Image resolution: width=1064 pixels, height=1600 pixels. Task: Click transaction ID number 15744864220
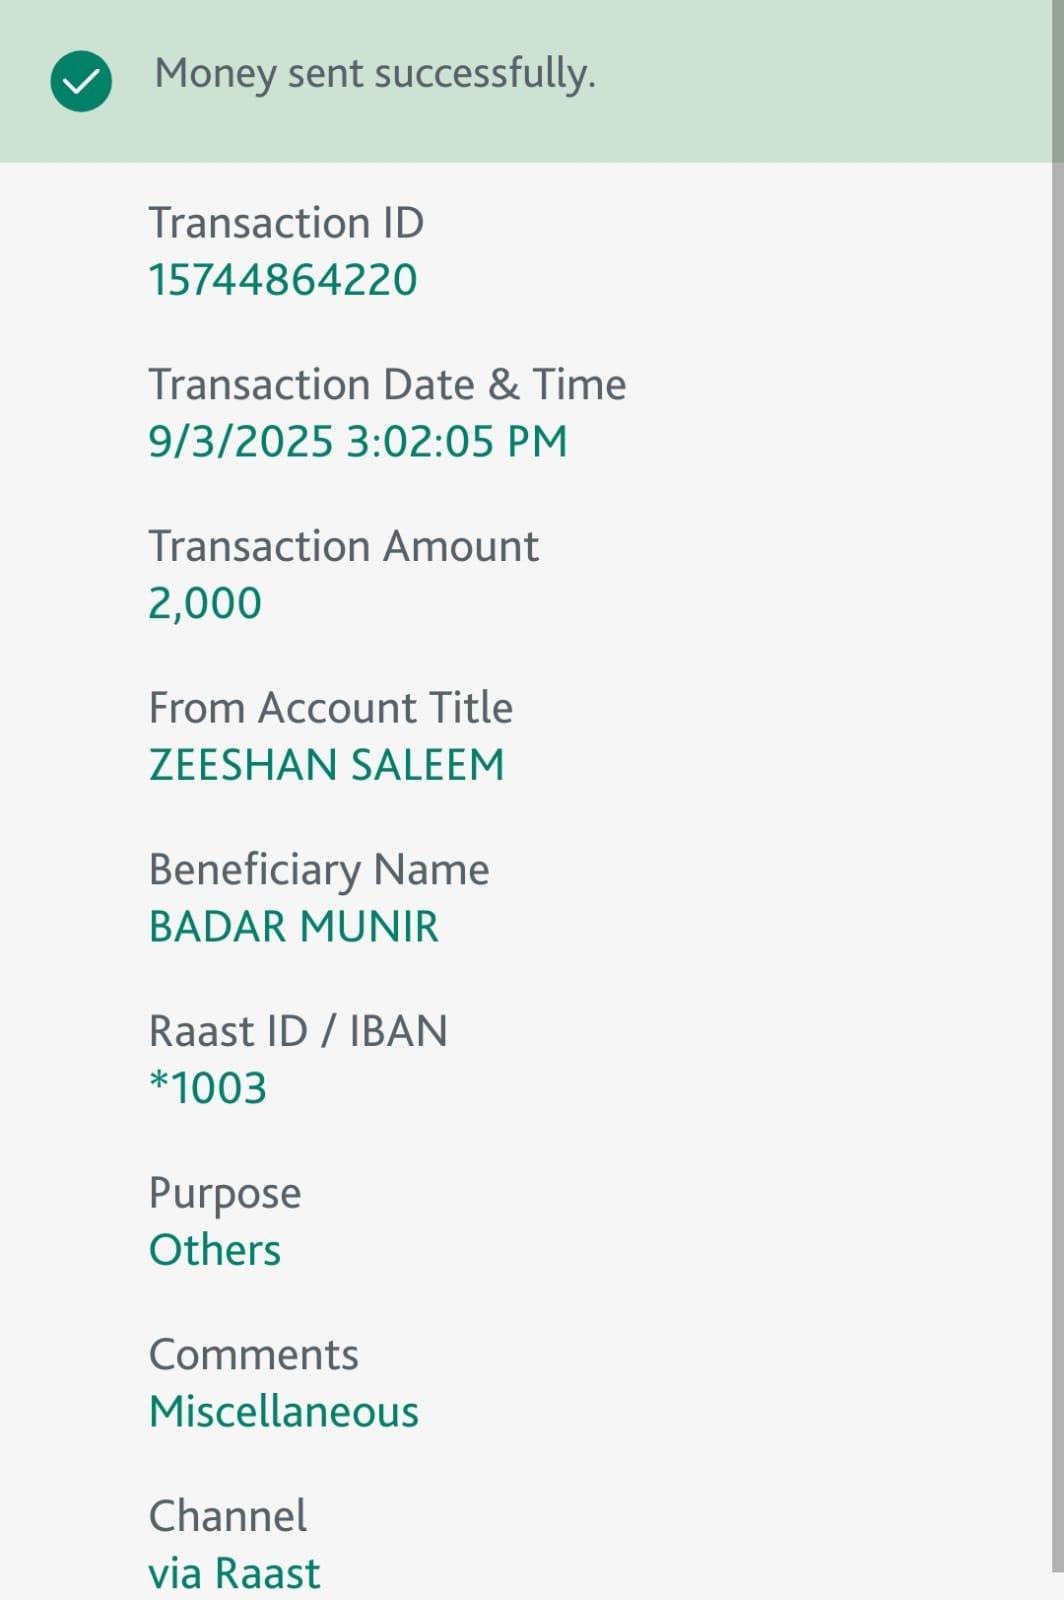(283, 280)
